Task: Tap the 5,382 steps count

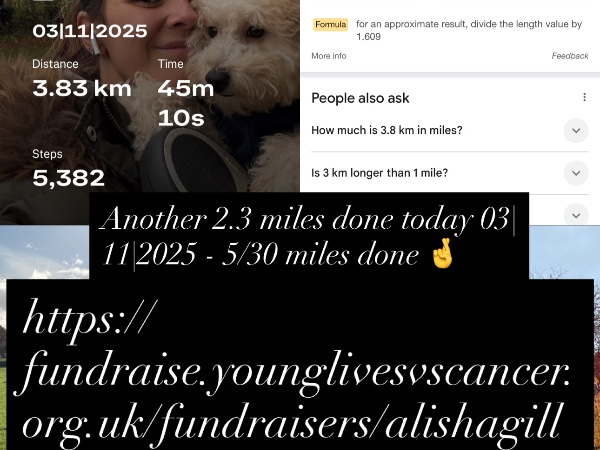Action: tap(68, 178)
